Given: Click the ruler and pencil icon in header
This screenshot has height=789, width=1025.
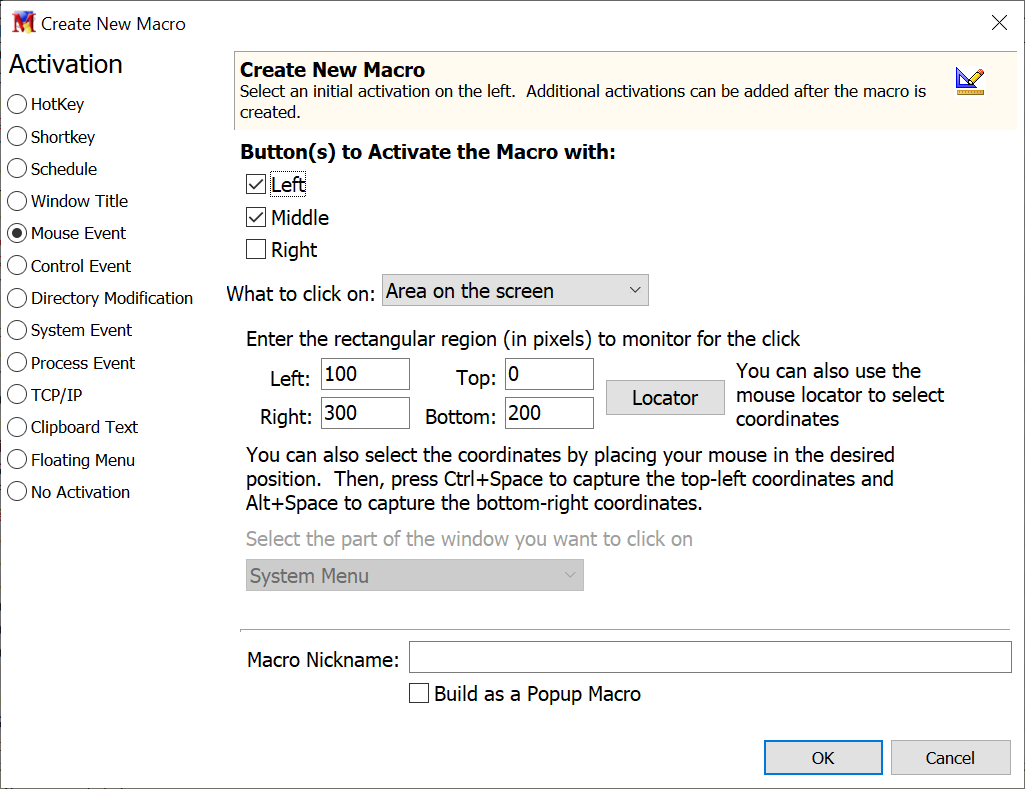Looking at the screenshot, I should point(969,81).
